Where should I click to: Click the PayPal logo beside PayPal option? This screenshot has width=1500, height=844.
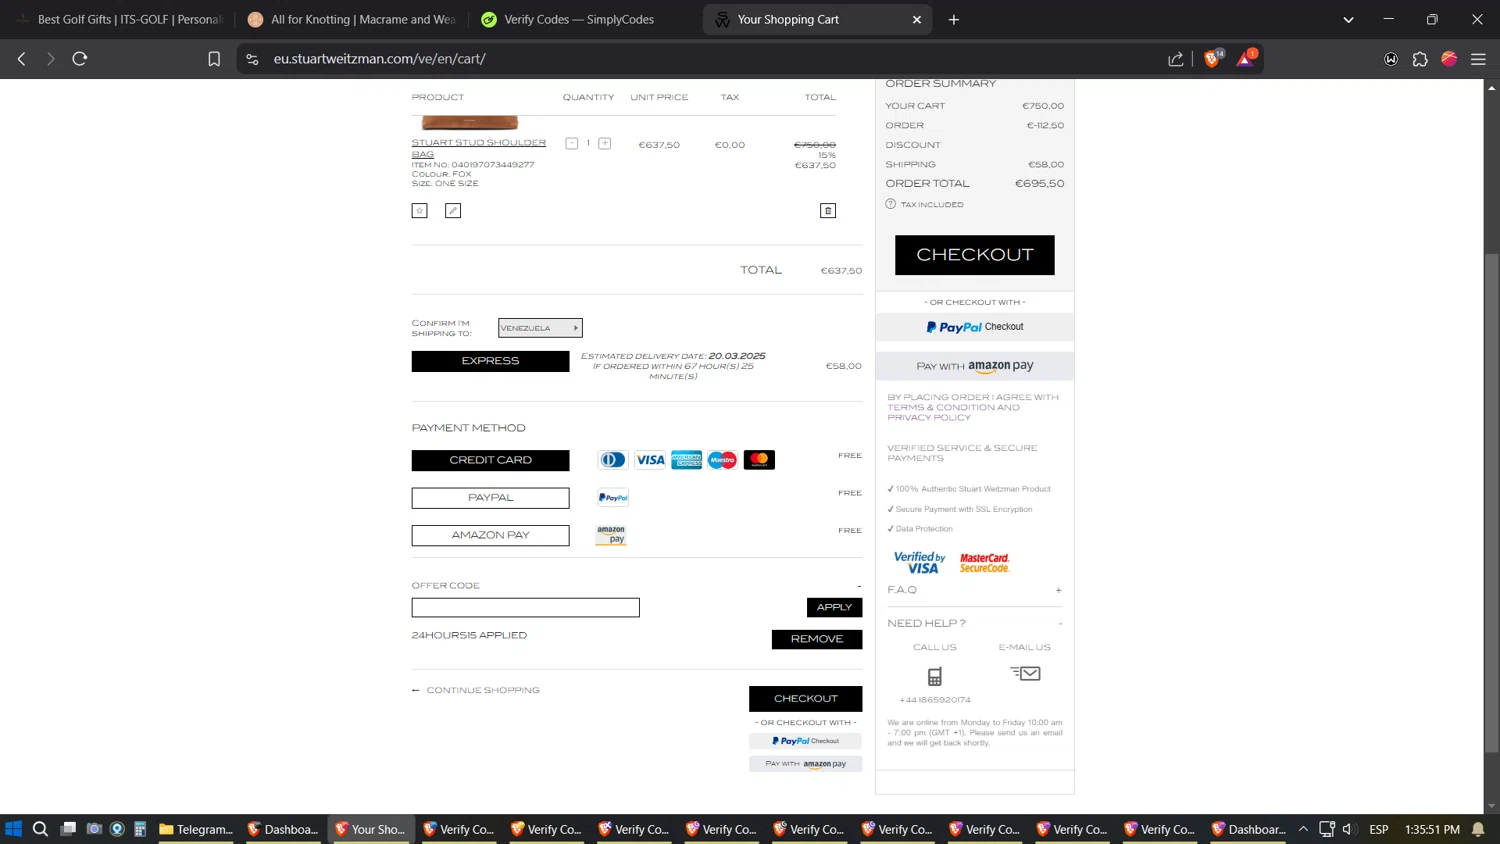613,497
